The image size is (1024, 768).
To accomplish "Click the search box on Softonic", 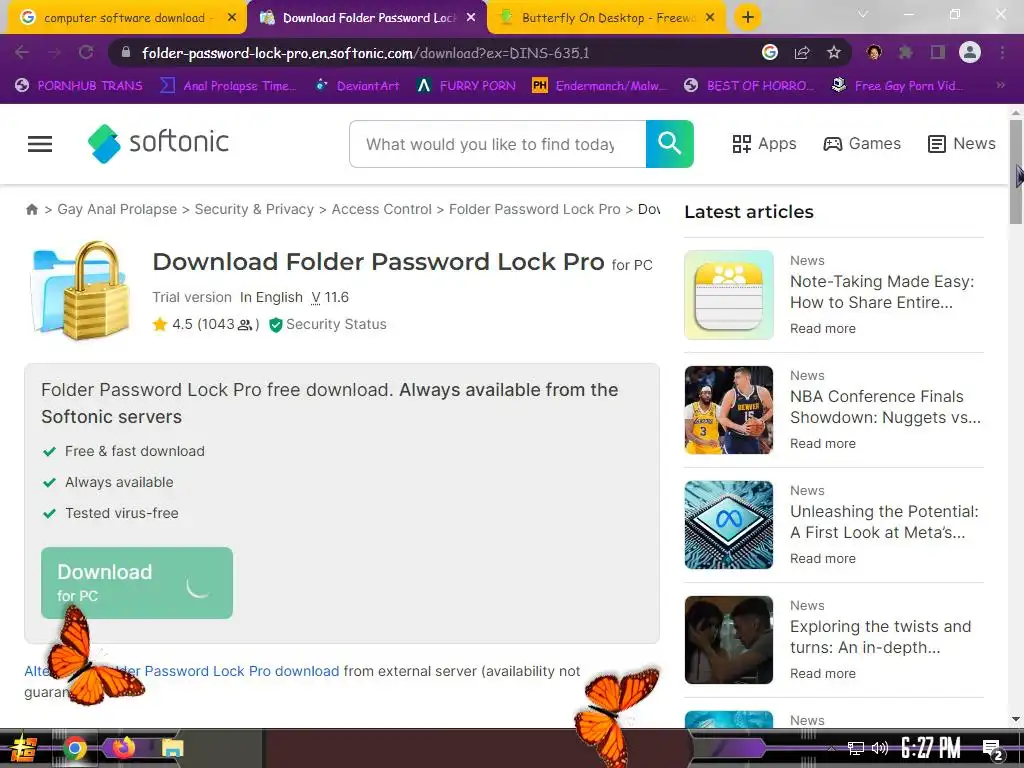I will pos(498,144).
